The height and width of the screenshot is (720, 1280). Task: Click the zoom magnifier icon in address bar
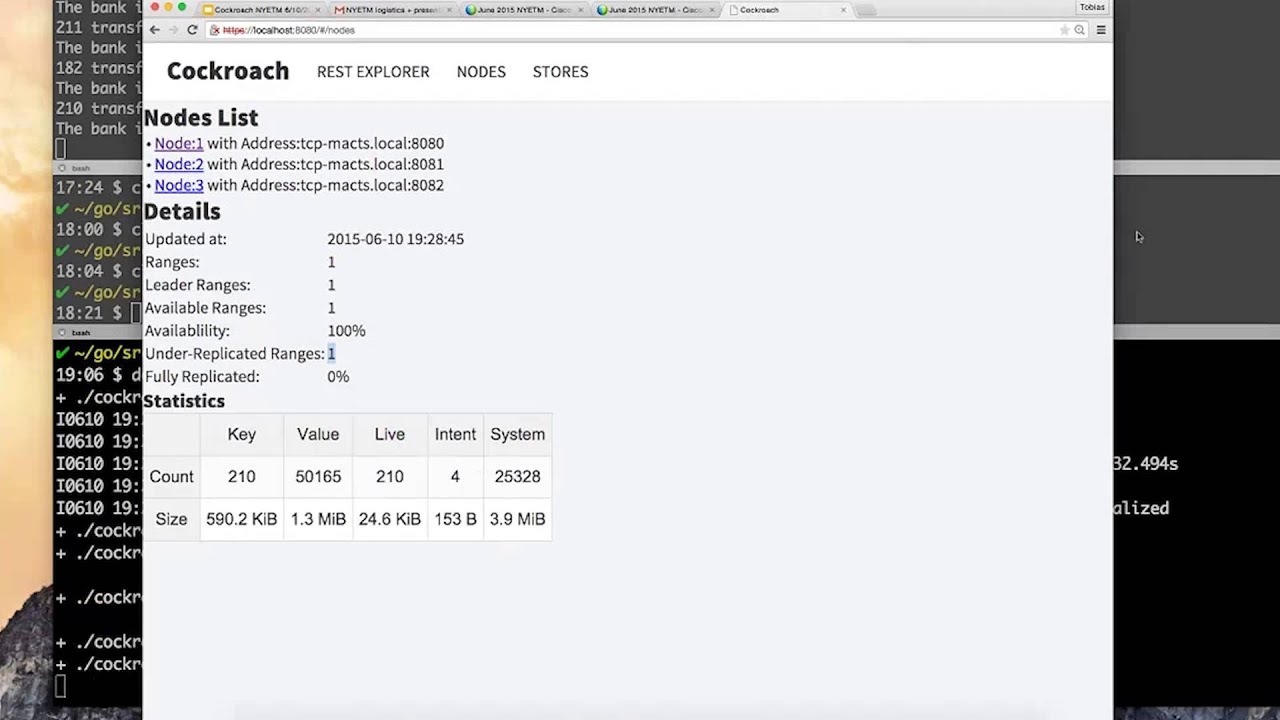1079,30
